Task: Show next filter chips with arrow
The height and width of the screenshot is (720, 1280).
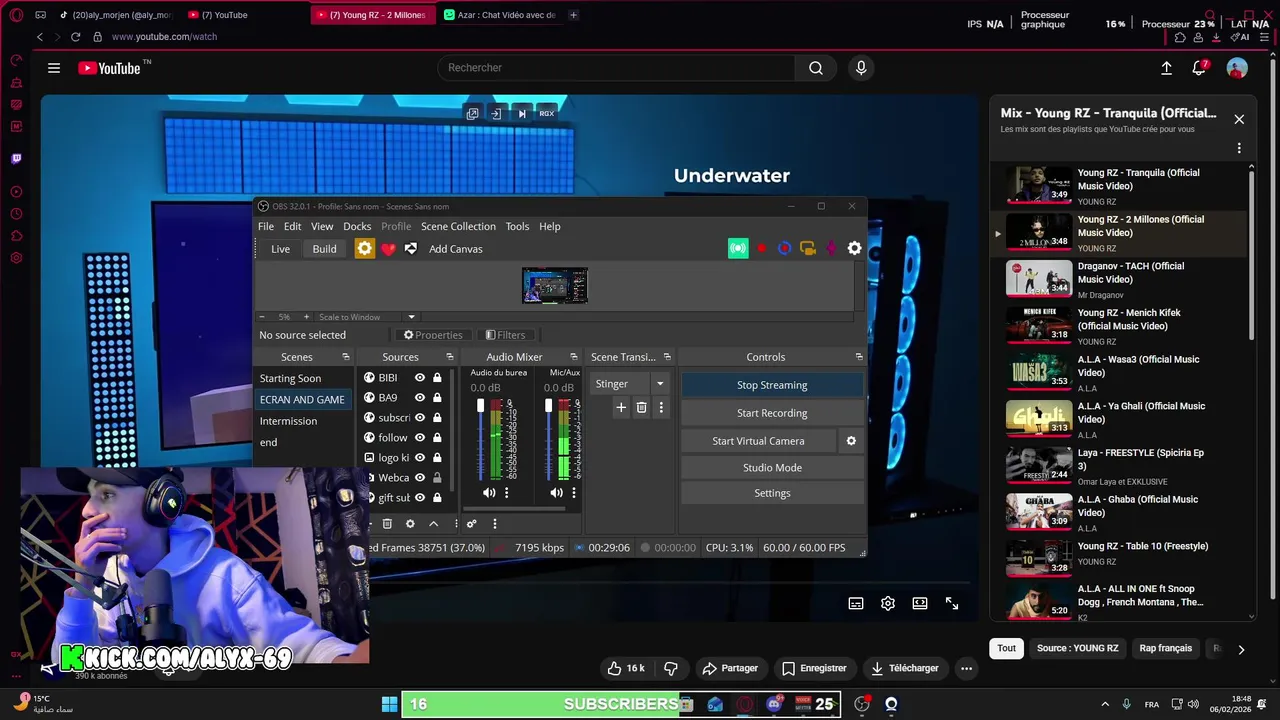Action: coord(1241,649)
